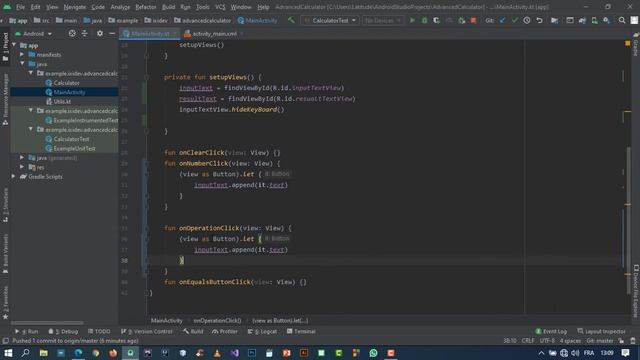
Task: Open WhatsApp from Windows taskbar
Action: (x=373, y=353)
